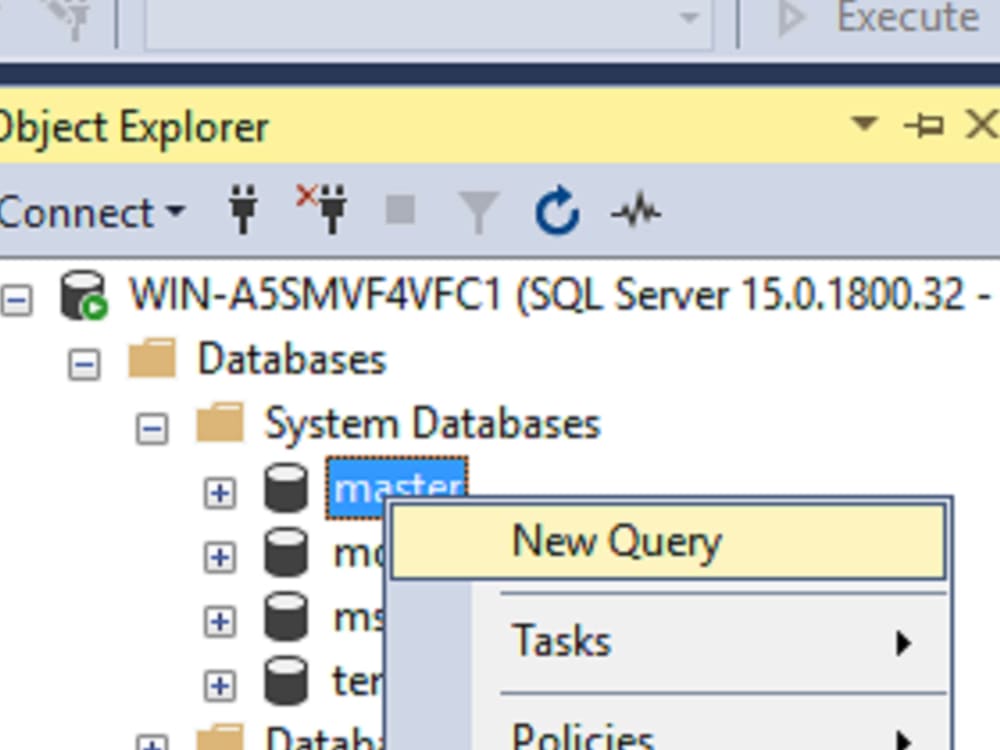
Task: Expand the model database node
Action: [219, 557]
